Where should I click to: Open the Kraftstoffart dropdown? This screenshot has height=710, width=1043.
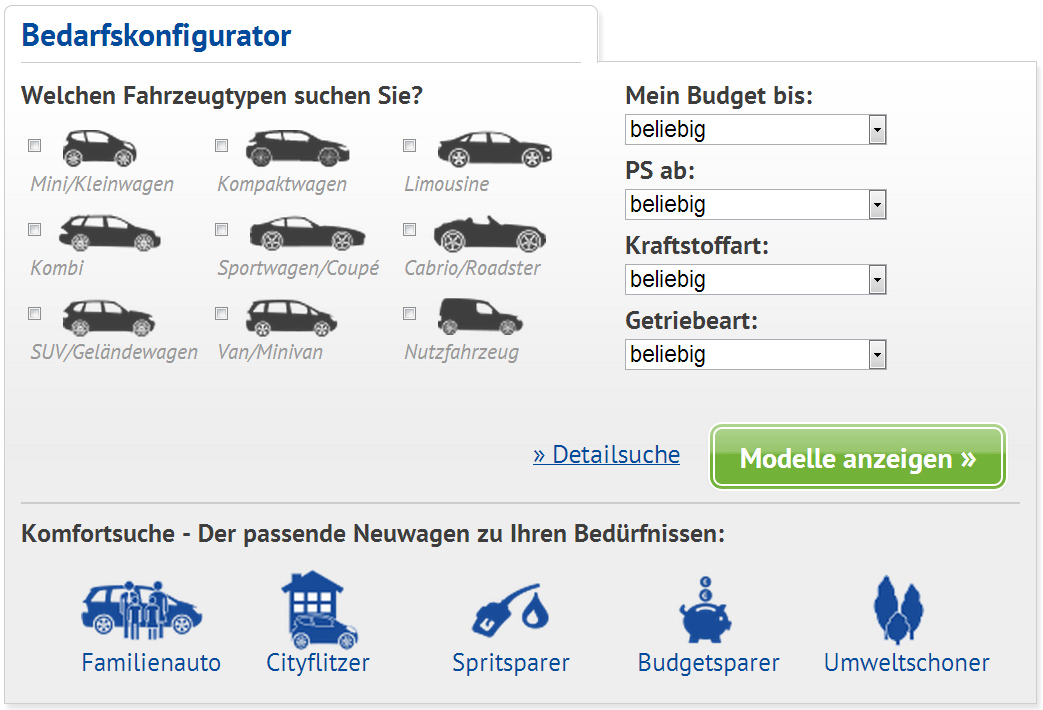tap(755, 280)
